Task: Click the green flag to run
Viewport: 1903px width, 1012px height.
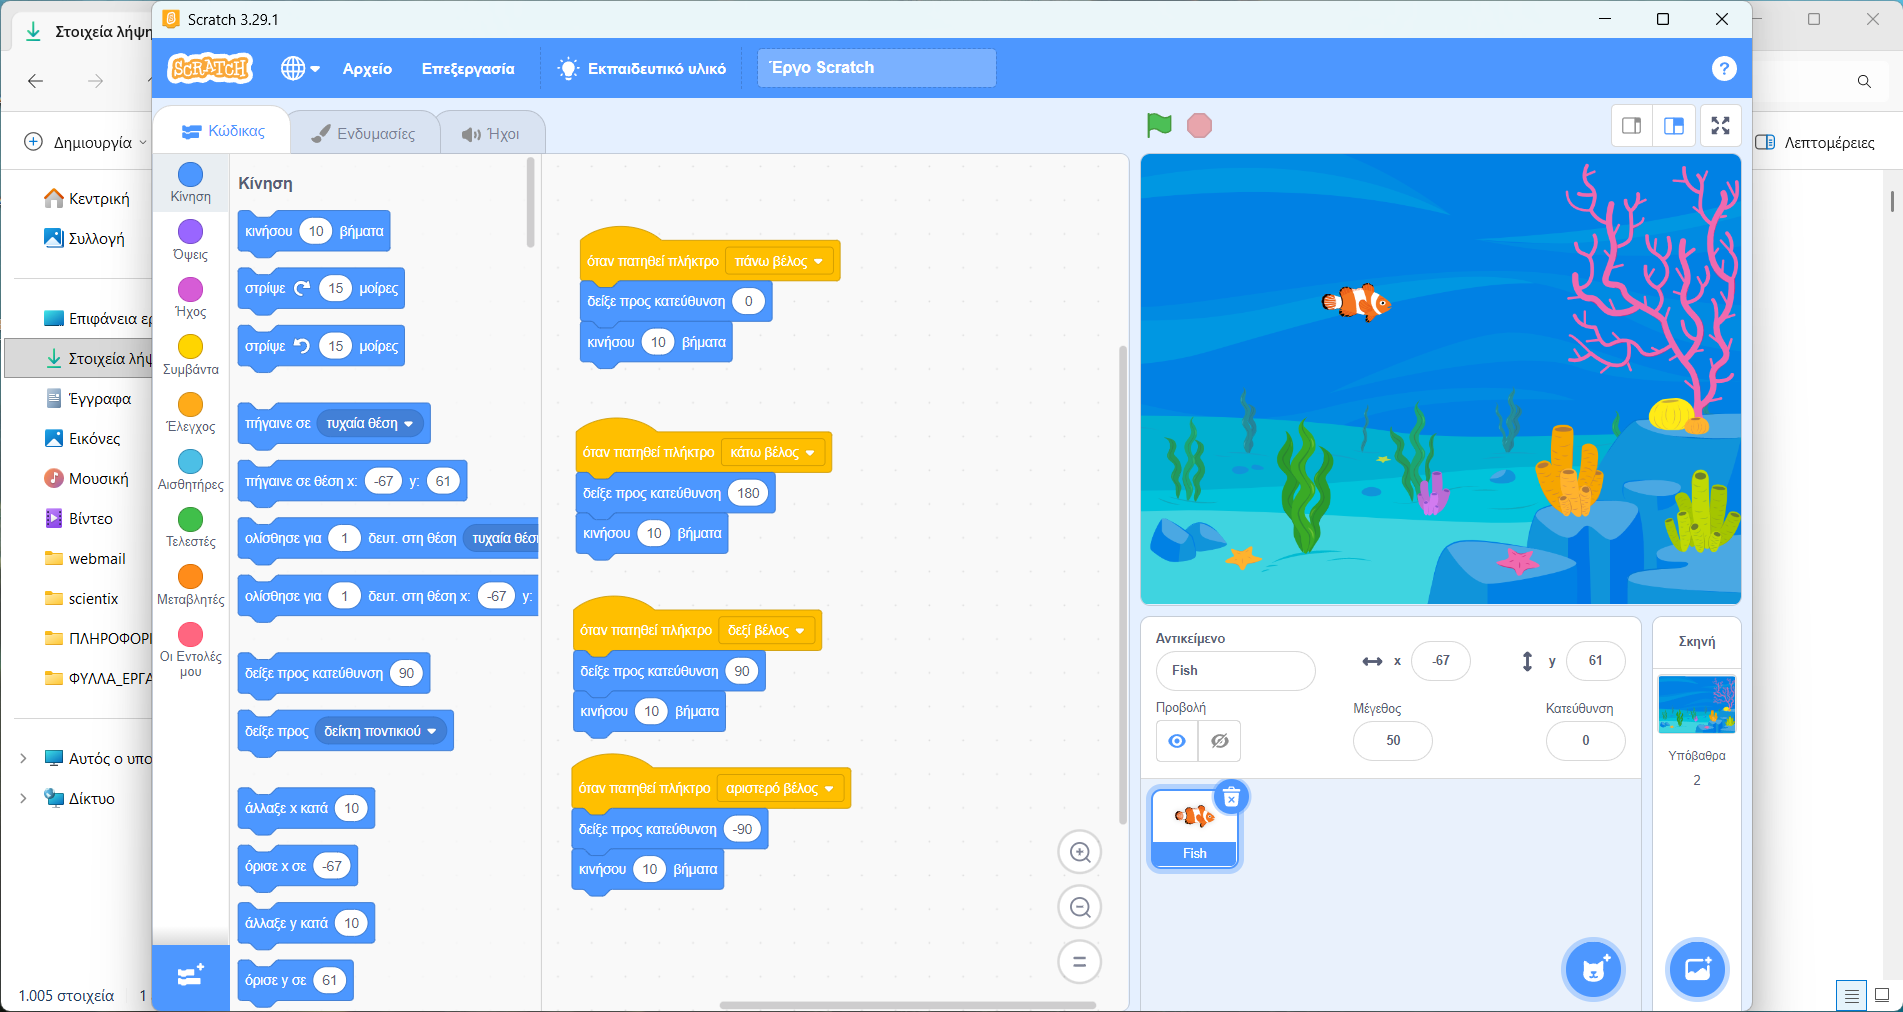Action: pos(1159,125)
